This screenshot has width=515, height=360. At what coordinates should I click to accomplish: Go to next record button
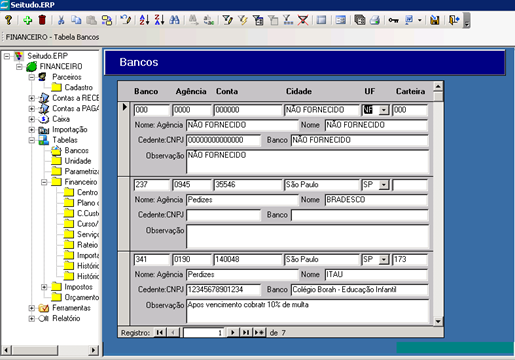point(233,332)
